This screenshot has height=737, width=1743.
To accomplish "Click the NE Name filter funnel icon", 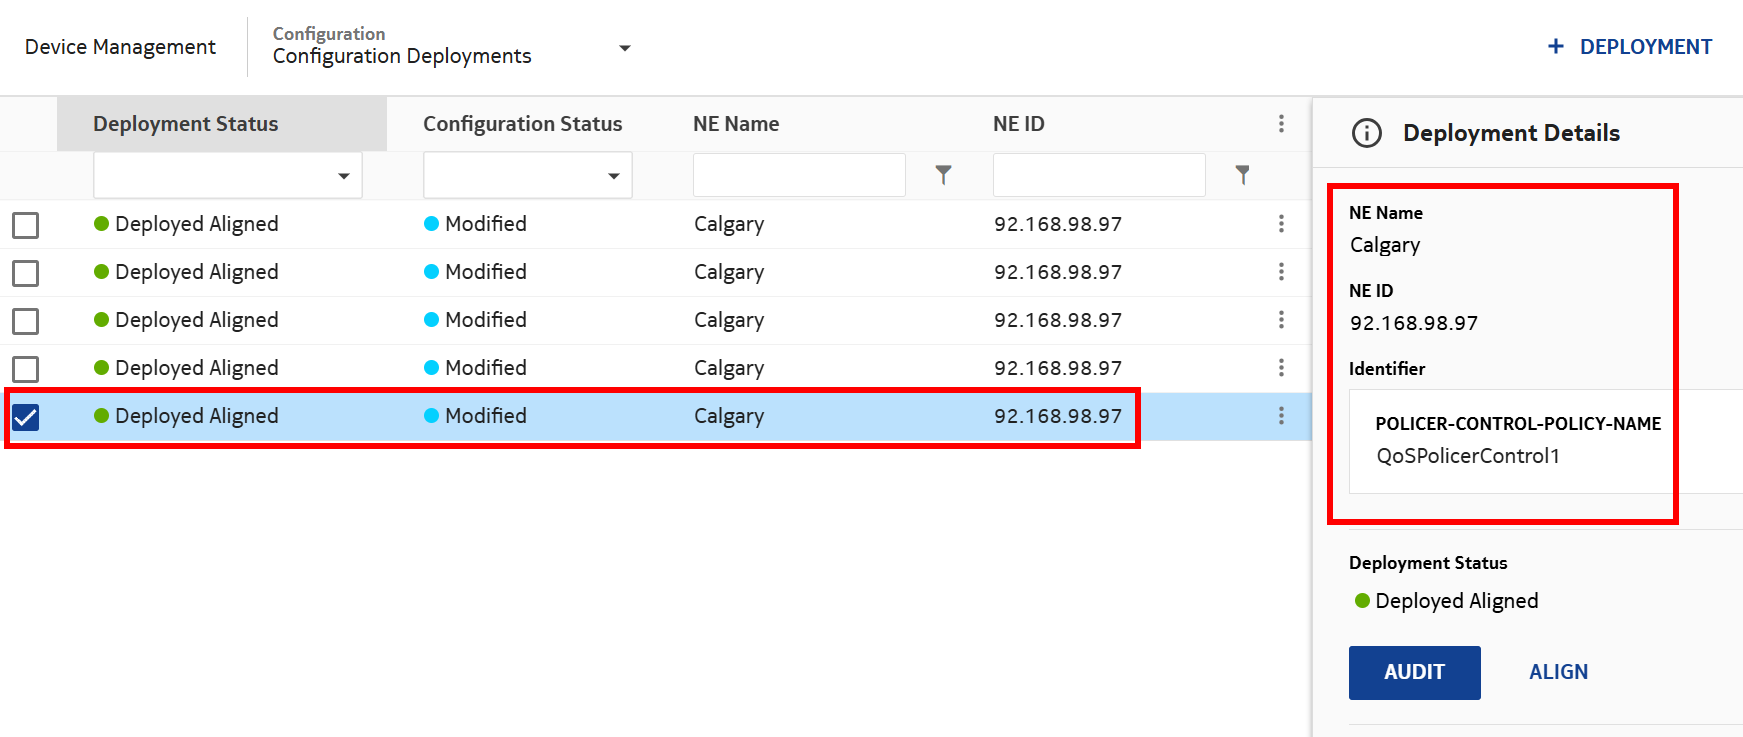I will 942,175.
